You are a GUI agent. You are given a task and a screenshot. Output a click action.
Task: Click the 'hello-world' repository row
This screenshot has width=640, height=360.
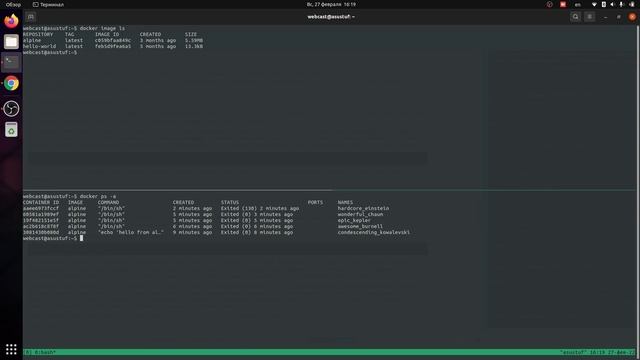[x=113, y=47]
